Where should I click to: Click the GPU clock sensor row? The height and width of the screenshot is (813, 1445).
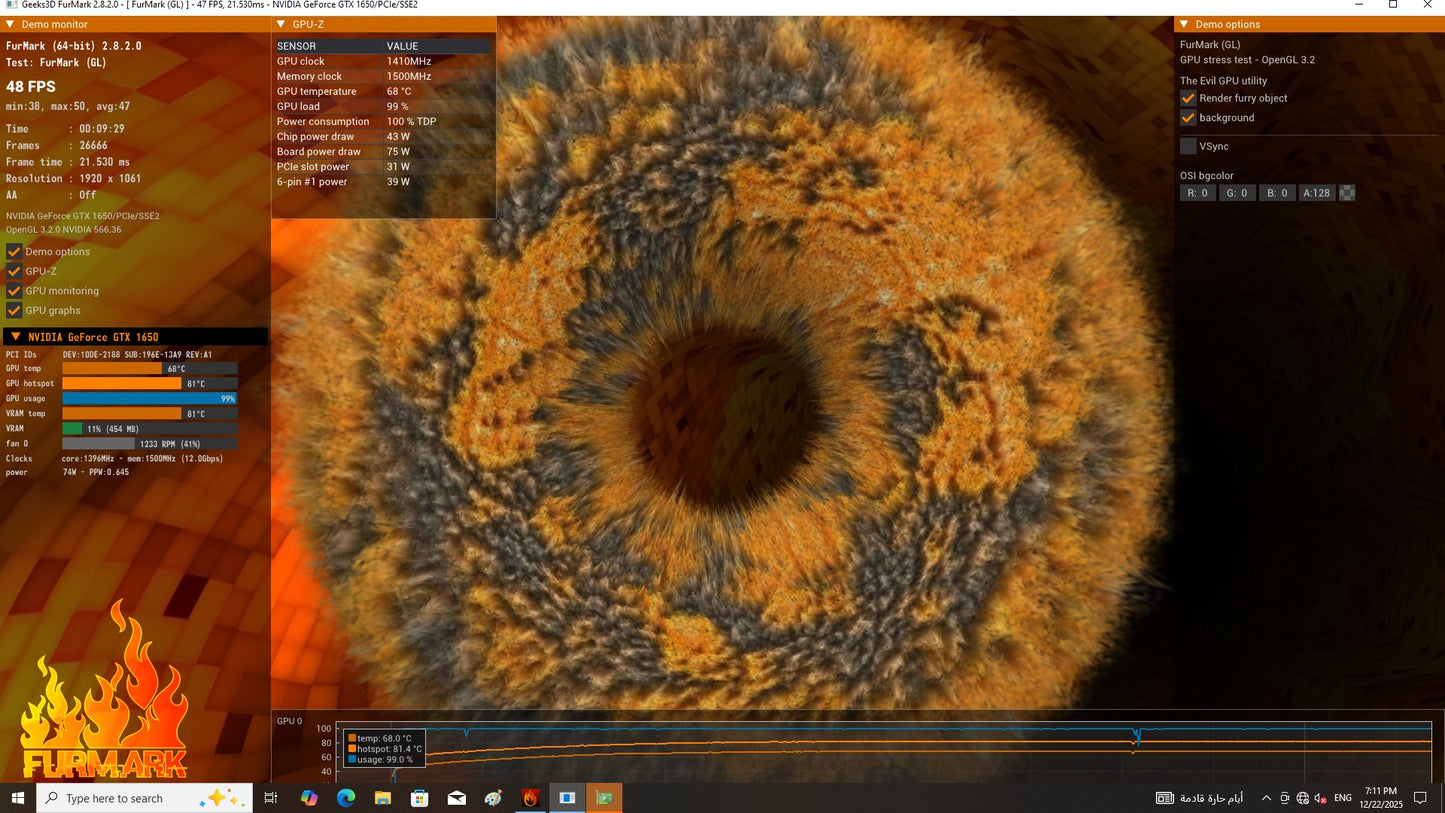click(384, 61)
